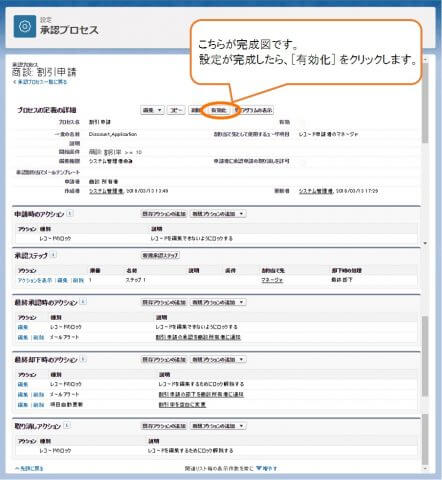
Task: Click the コピー button
Action: click(176, 110)
